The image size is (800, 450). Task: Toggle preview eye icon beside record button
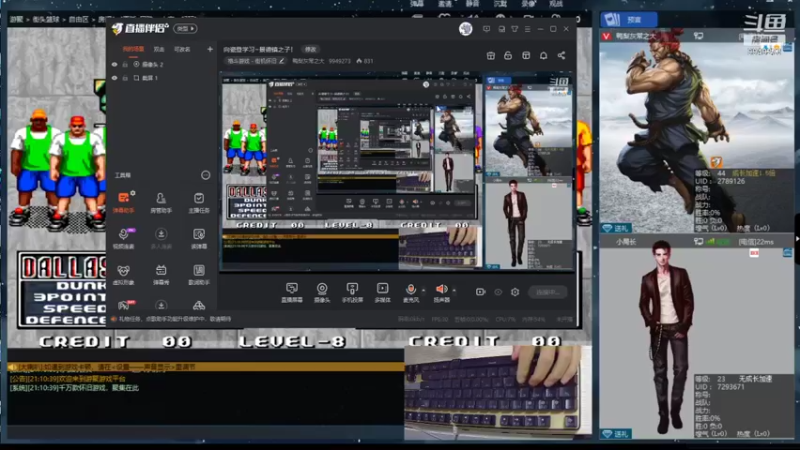pyautogui.click(x=498, y=292)
